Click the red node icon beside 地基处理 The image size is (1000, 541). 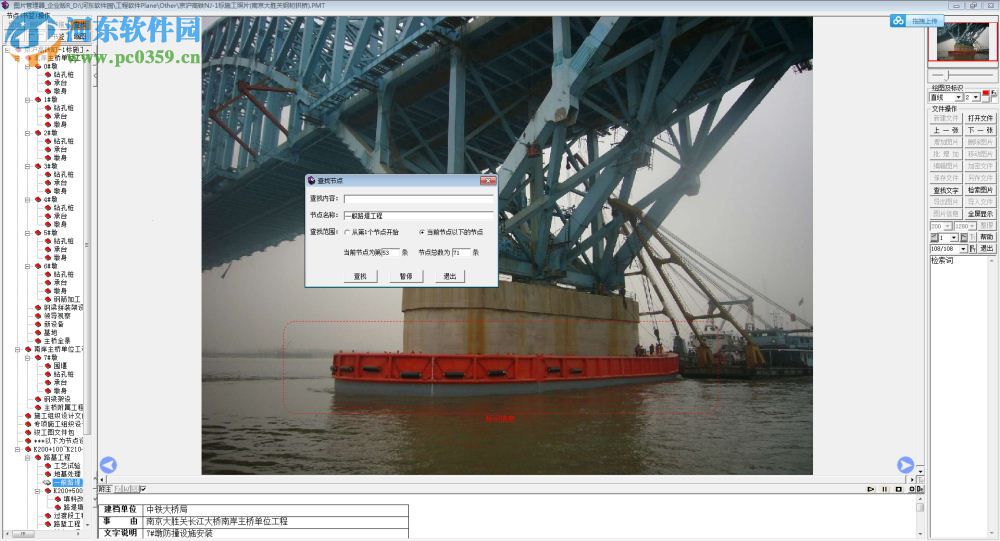tap(48, 474)
